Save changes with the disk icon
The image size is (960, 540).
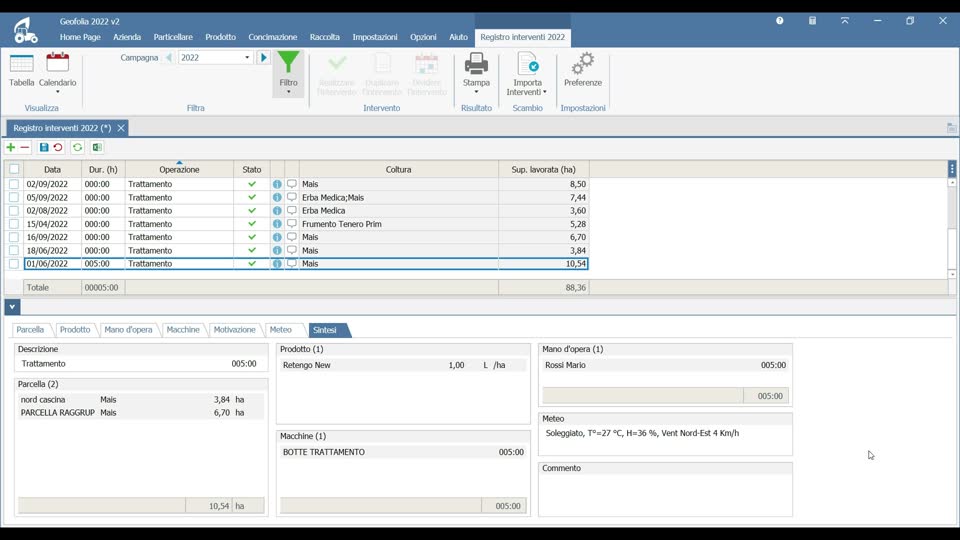point(43,147)
